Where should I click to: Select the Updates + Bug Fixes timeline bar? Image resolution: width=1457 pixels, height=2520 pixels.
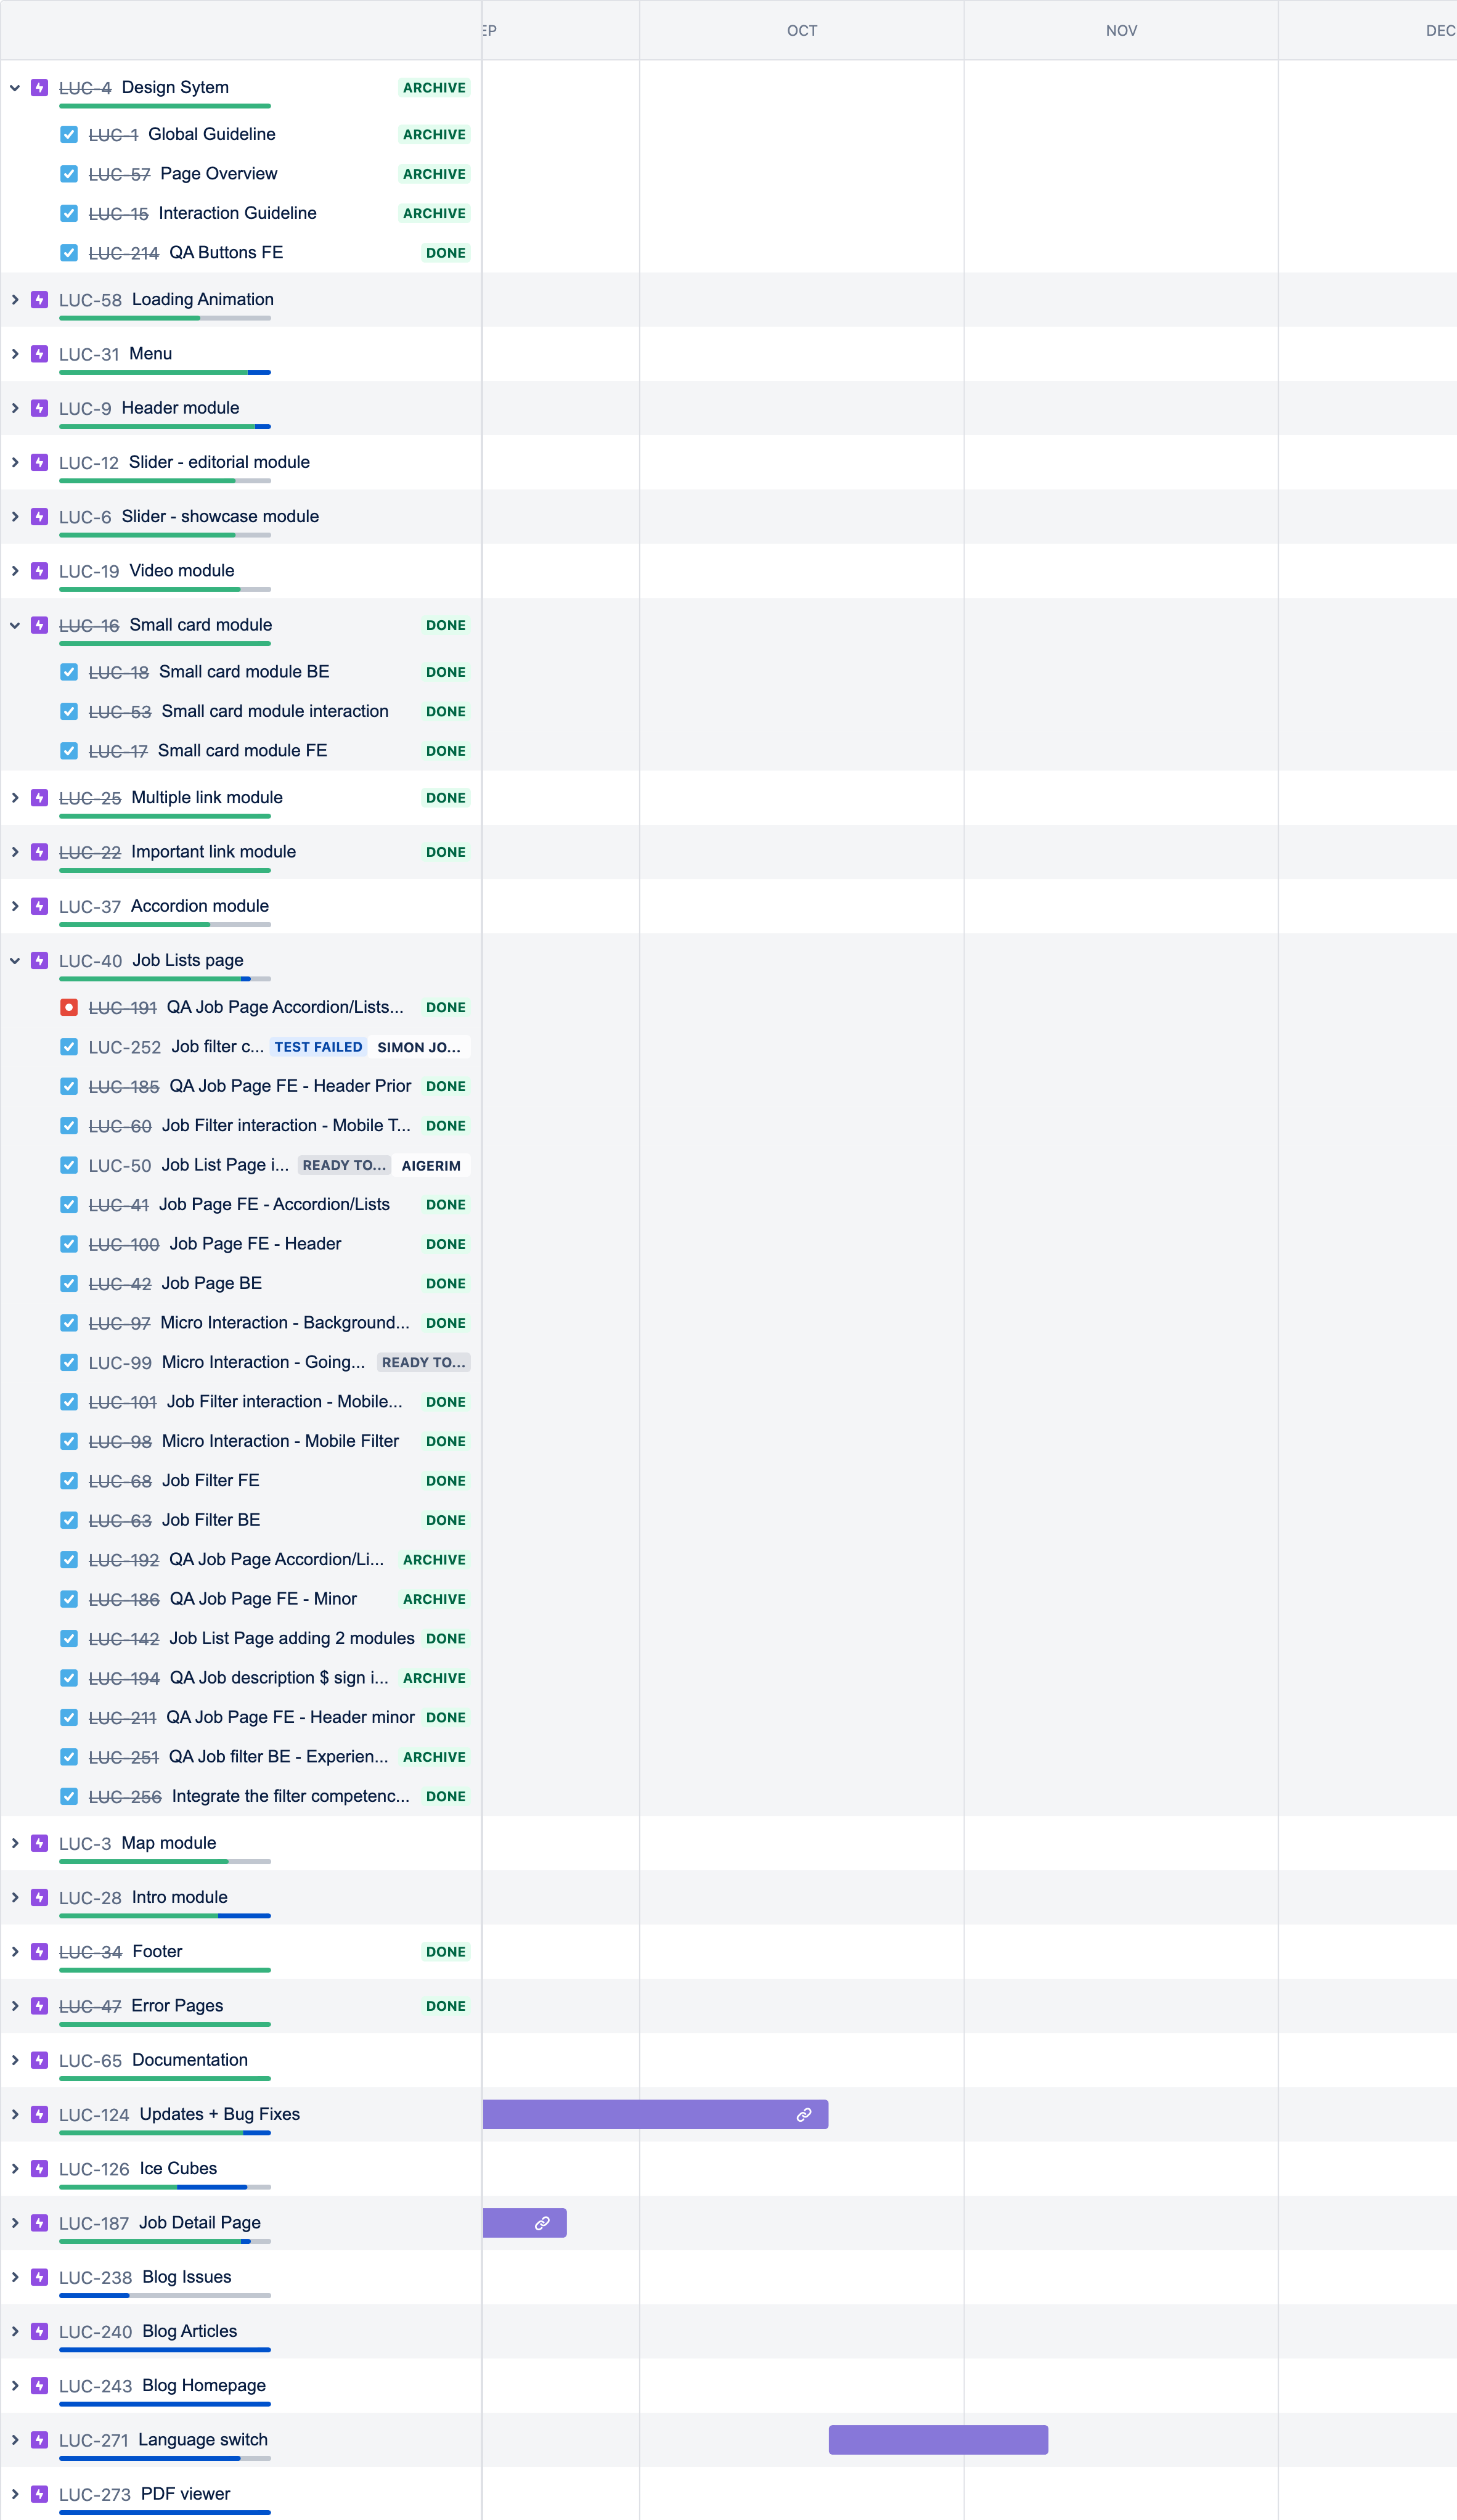pos(655,2115)
